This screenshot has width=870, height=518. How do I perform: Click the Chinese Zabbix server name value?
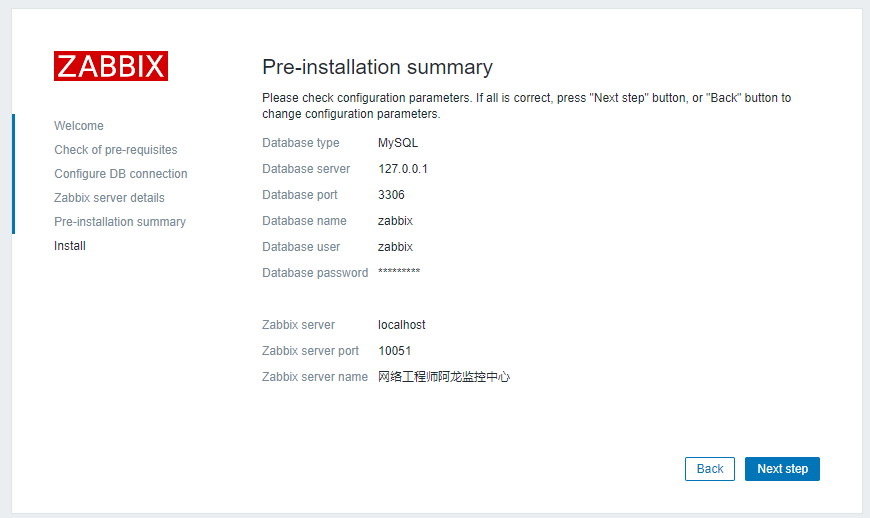444,377
